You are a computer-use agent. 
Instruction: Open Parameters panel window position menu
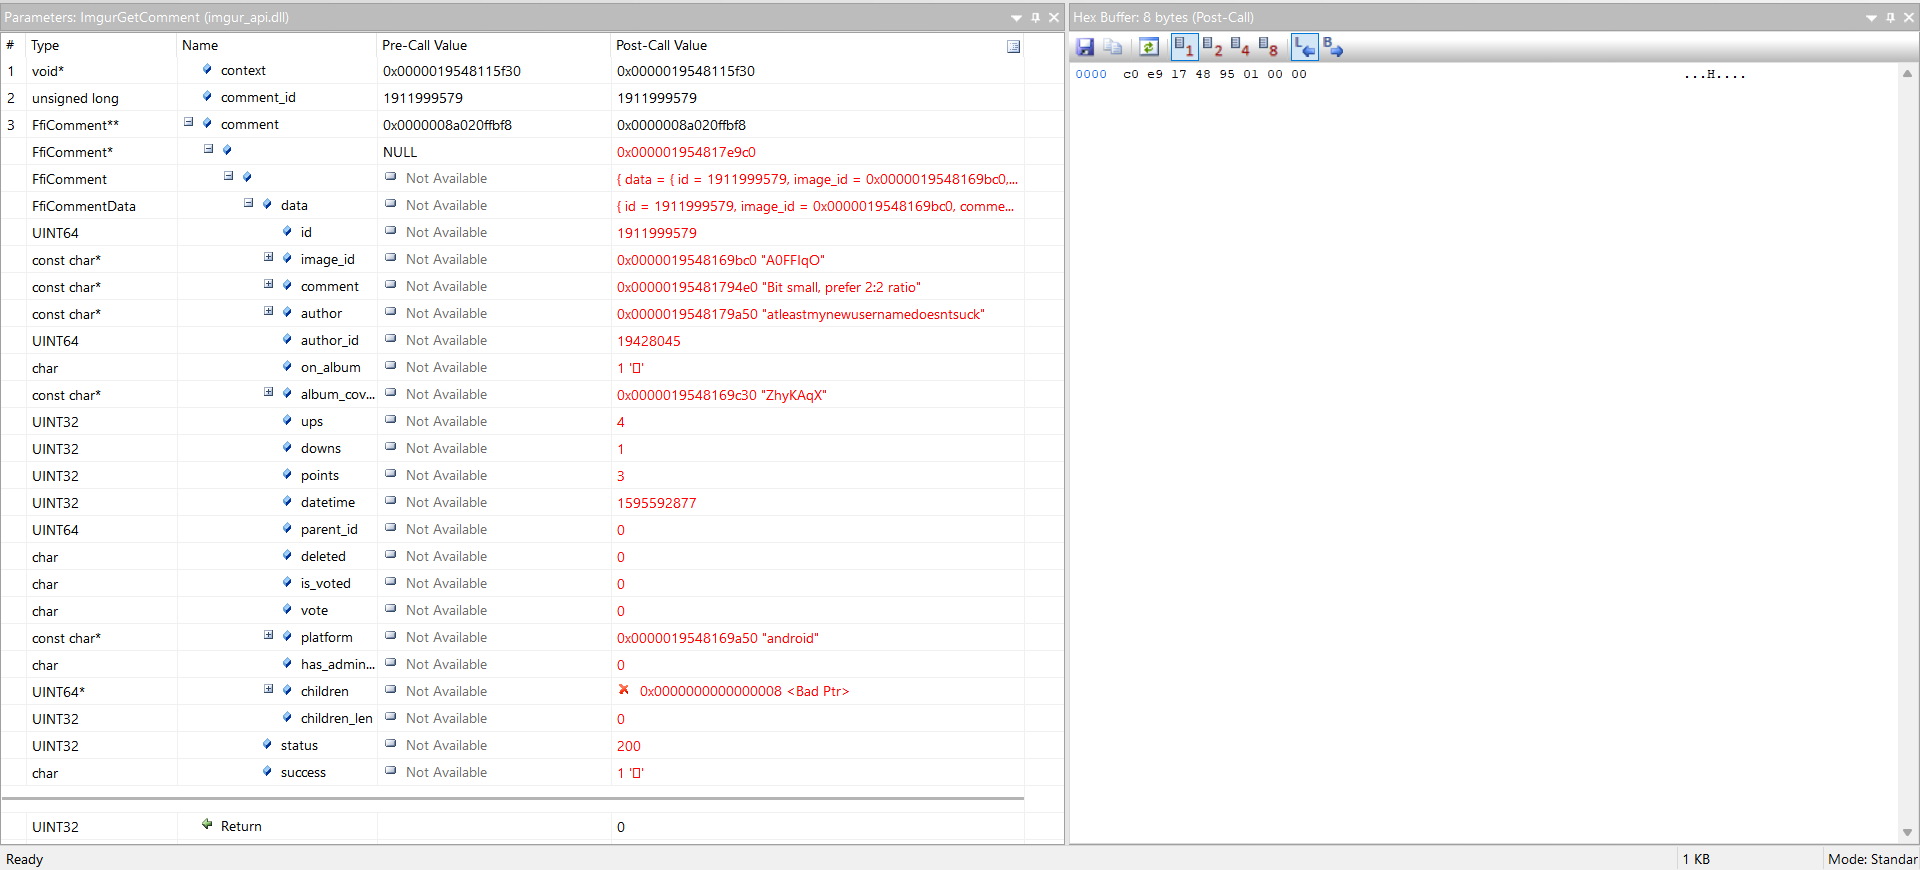tap(1016, 18)
